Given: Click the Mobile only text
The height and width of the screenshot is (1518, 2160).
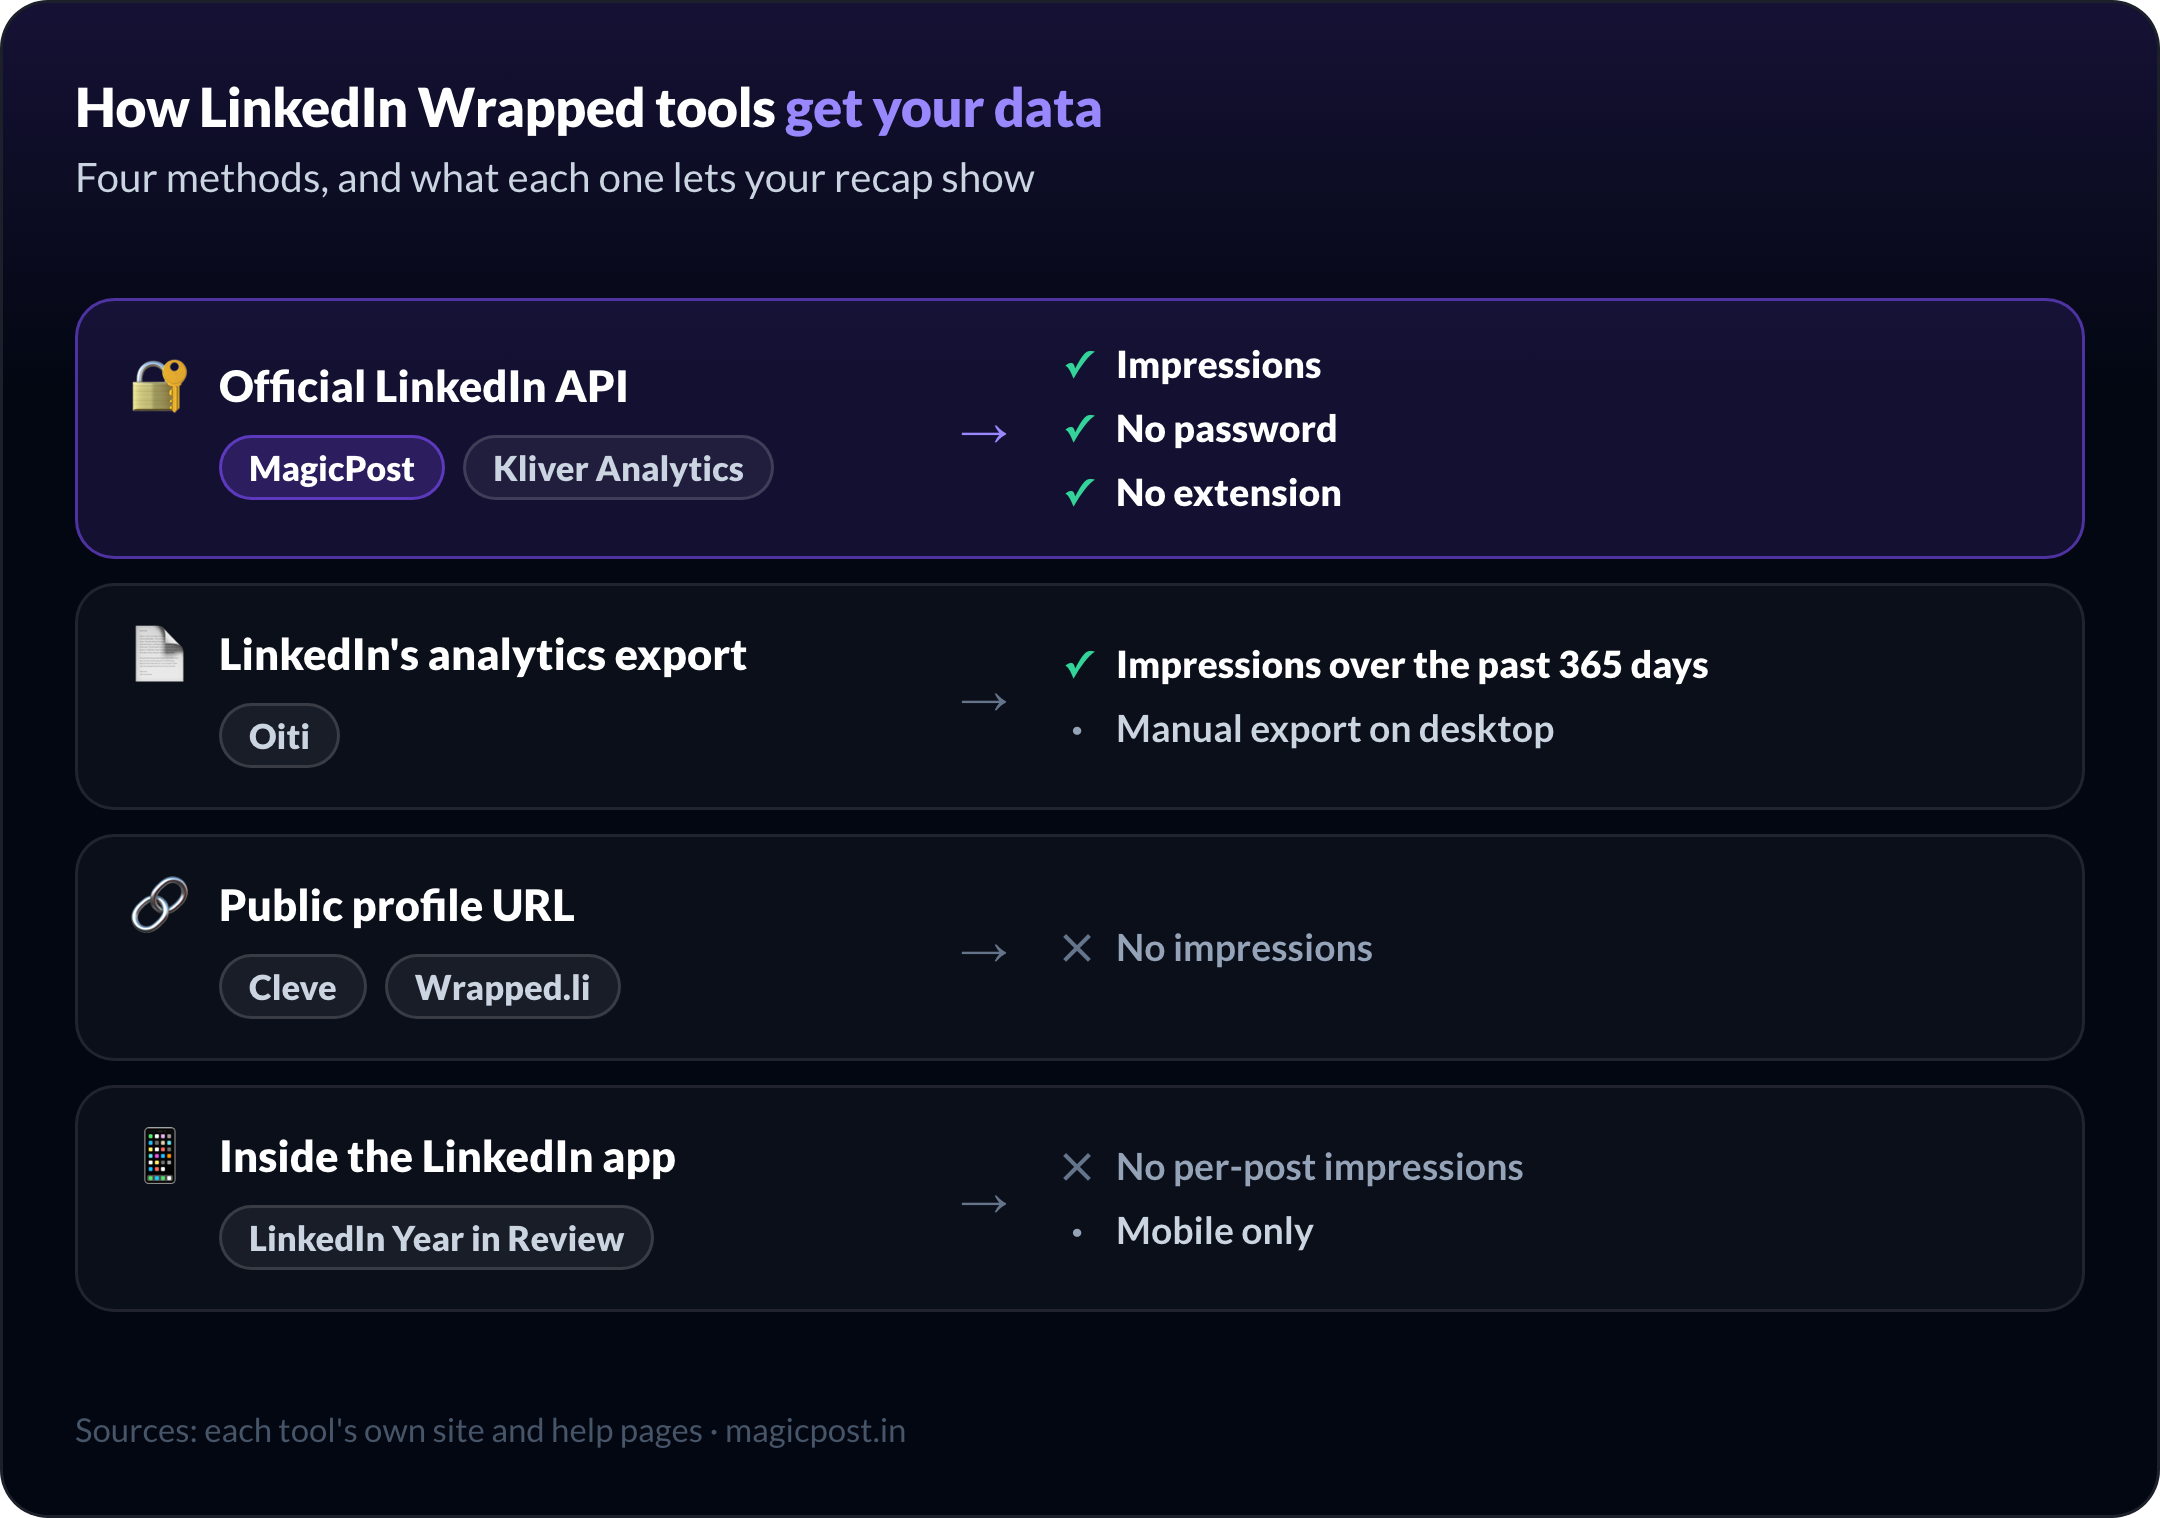Looking at the screenshot, I should [1214, 1231].
